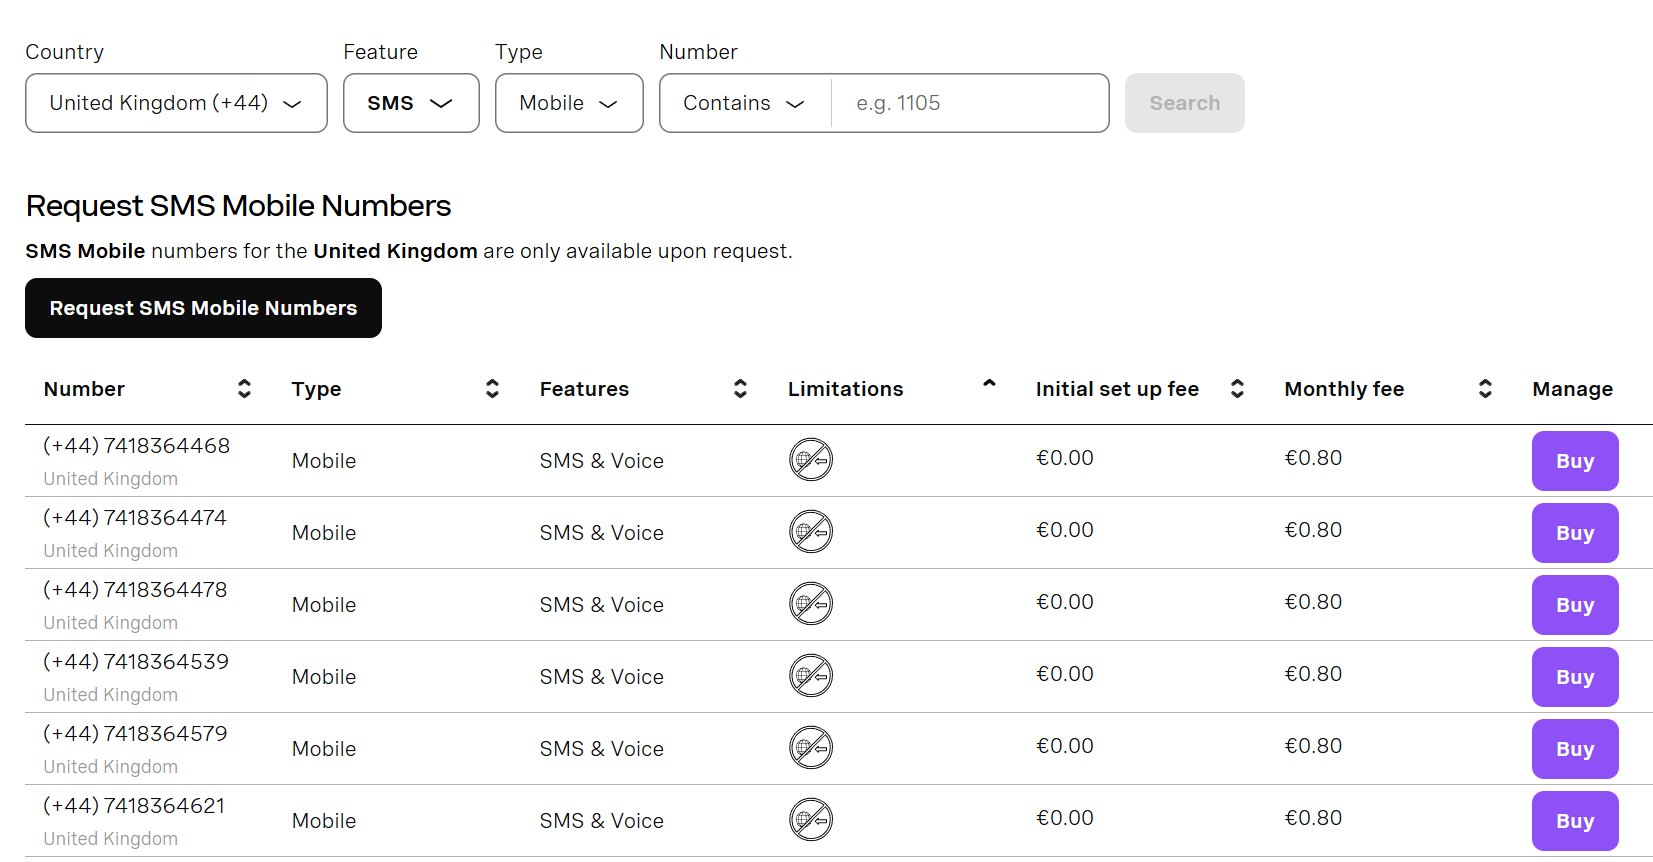
Task: Open the Type dropdown showing Mobile
Action: (x=569, y=103)
